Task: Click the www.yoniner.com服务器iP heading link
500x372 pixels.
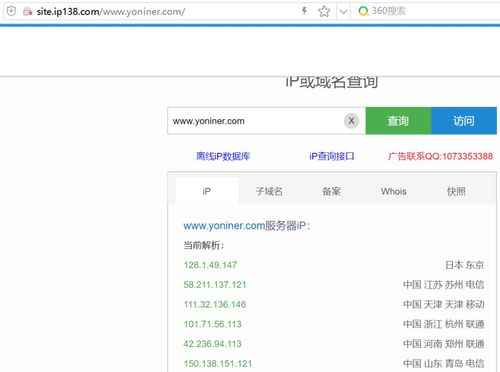Action: [x=247, y=226]
